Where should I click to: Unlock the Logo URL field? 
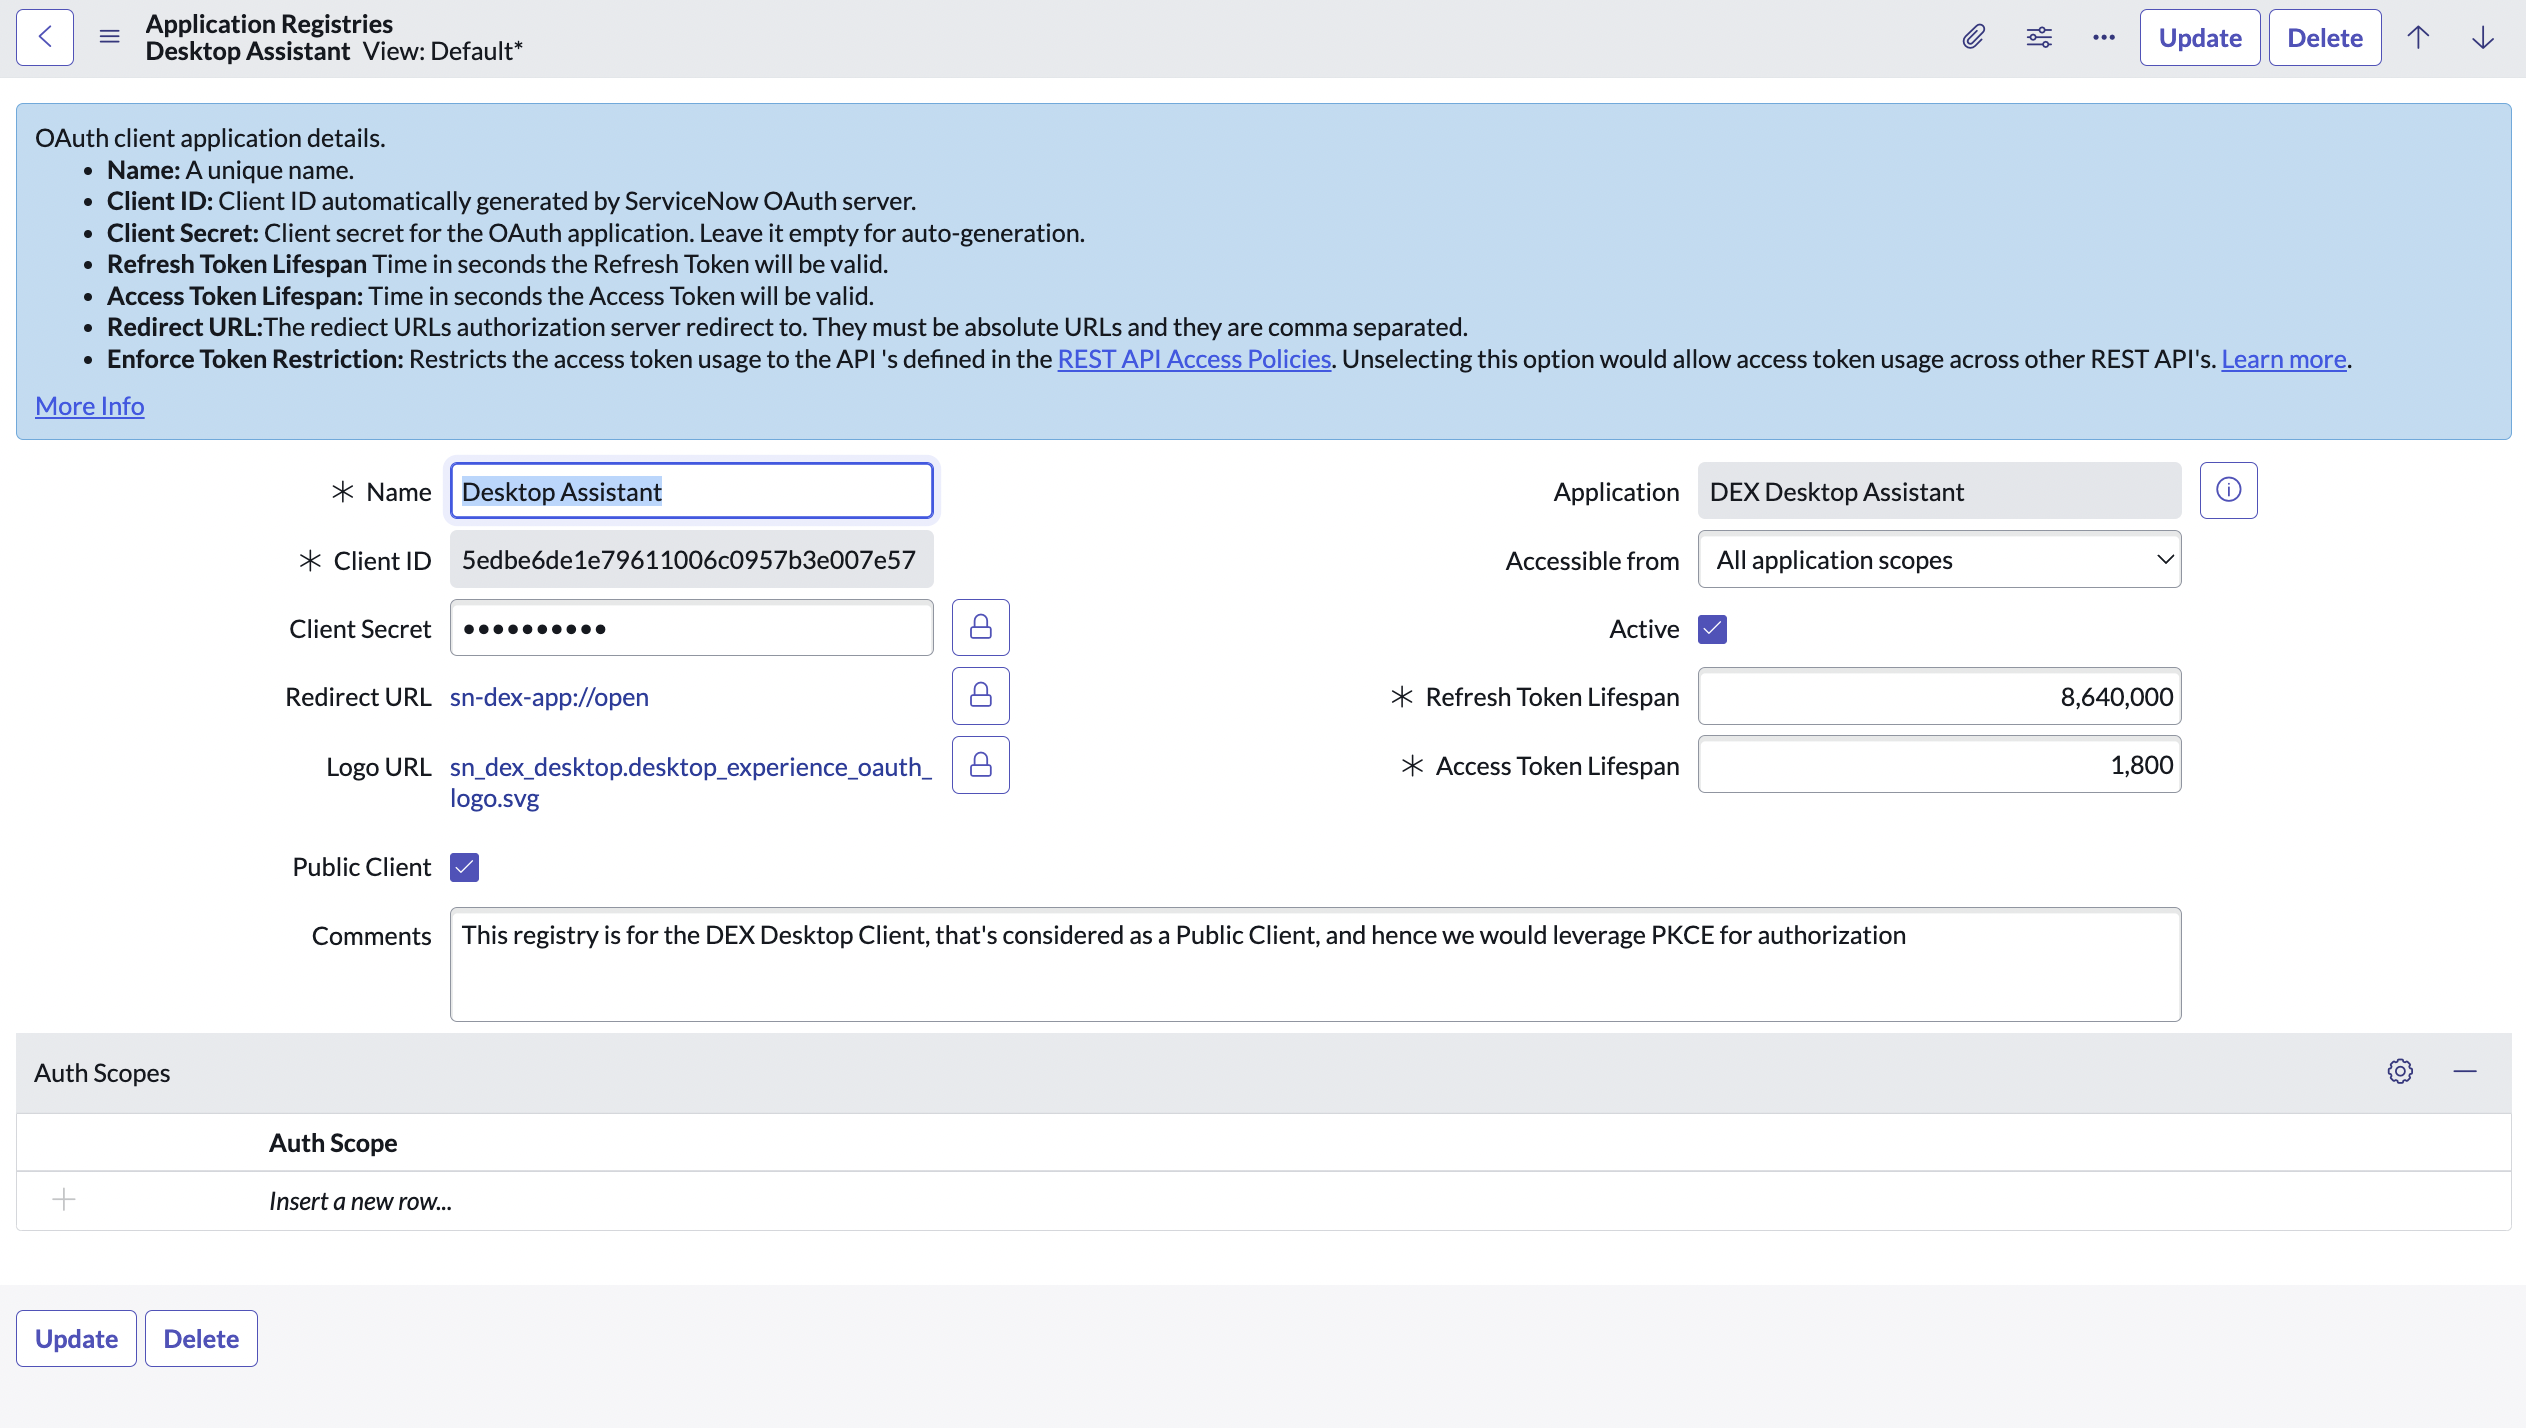click(x=980, y=765)
